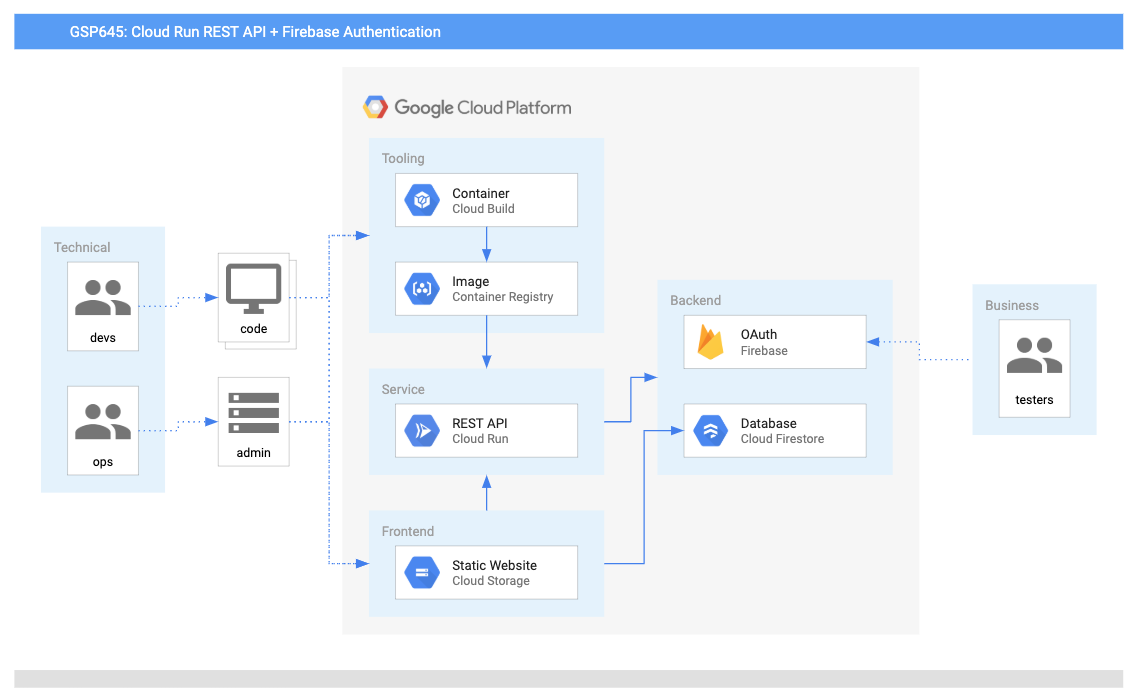The width and height of the screenshot is (1140, 700).
Task: Select the devs people icon
Action: tap(103, 297)
